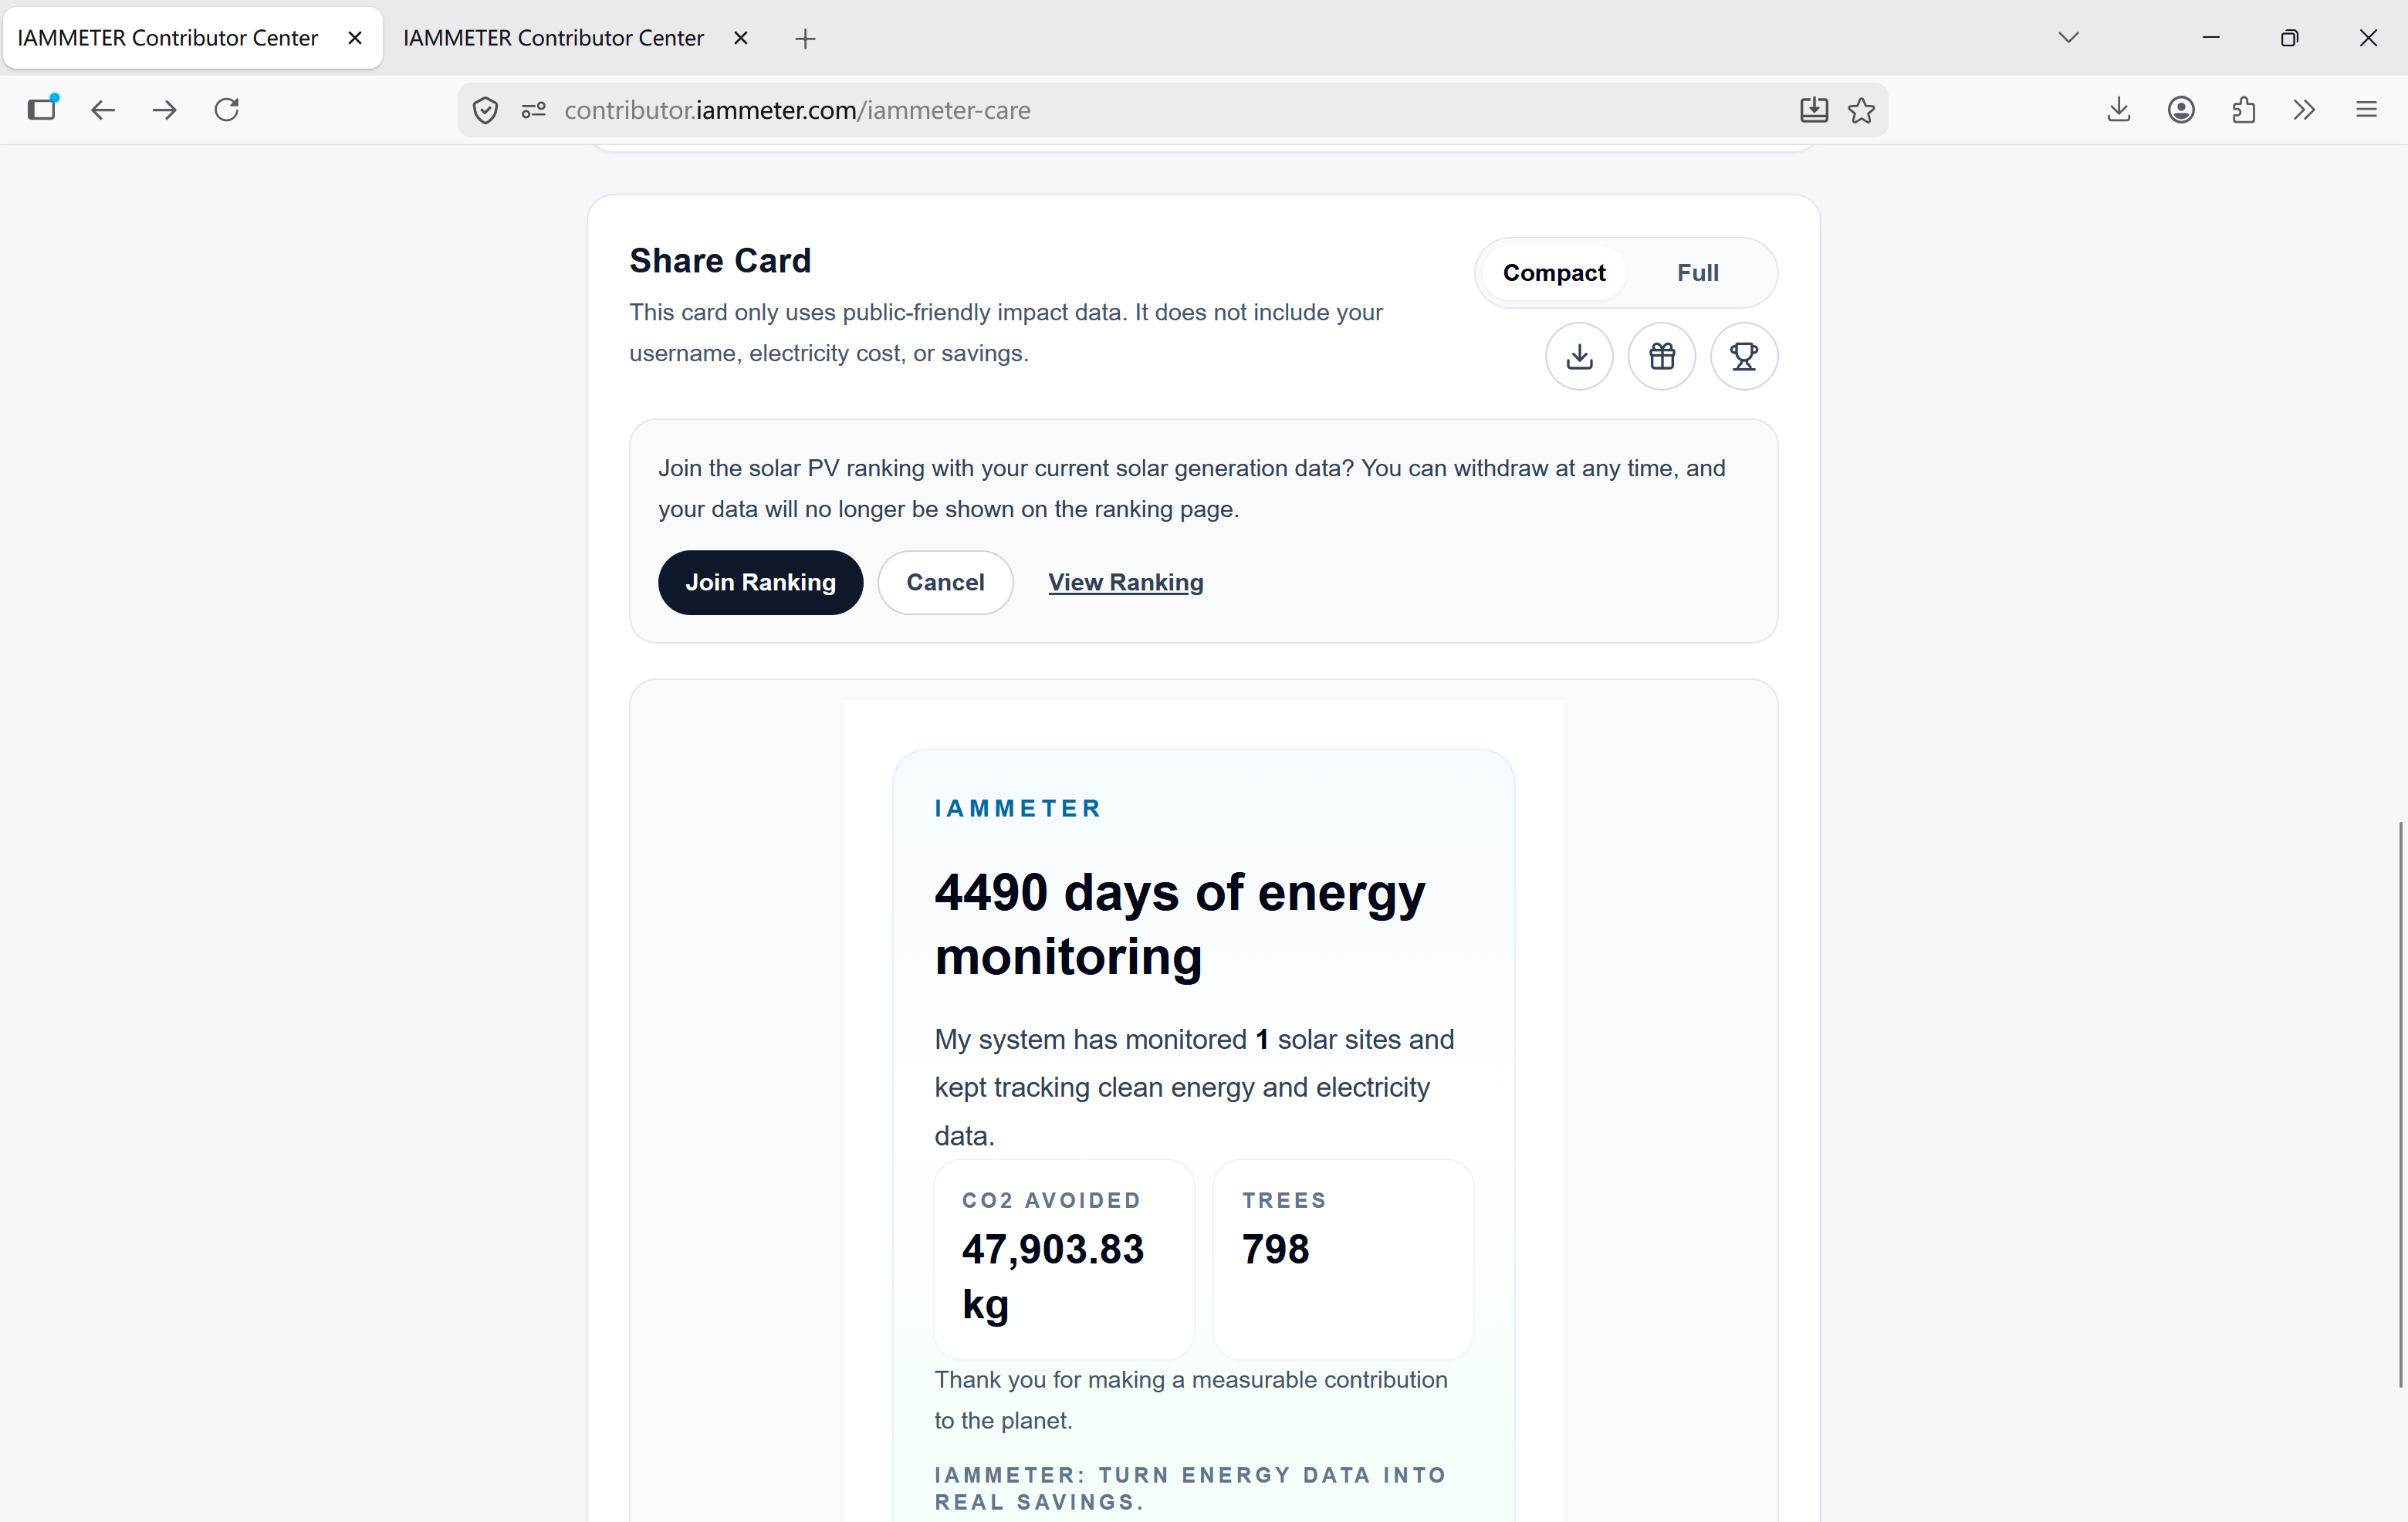Click the 4490 days of energy monitoring title

point(1180,924)
